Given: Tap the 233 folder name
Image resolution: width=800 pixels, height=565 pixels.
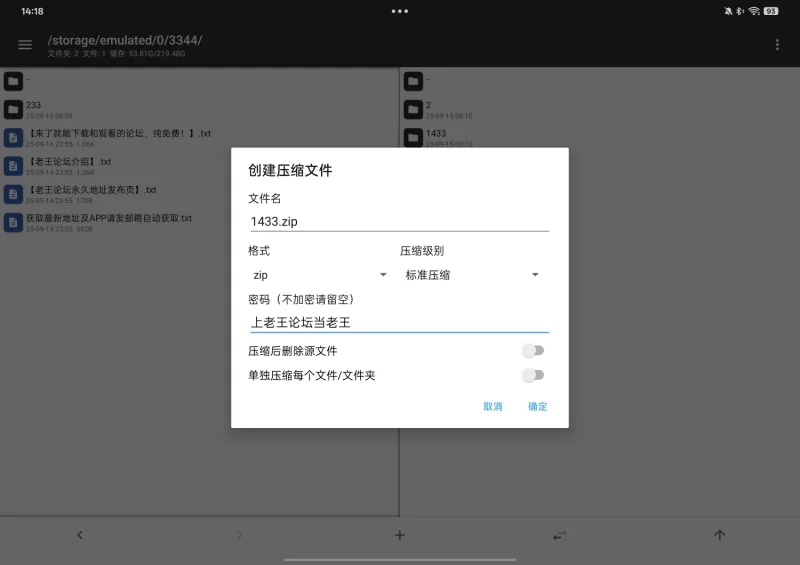Looking at the screenshot, I should point(34,105).
